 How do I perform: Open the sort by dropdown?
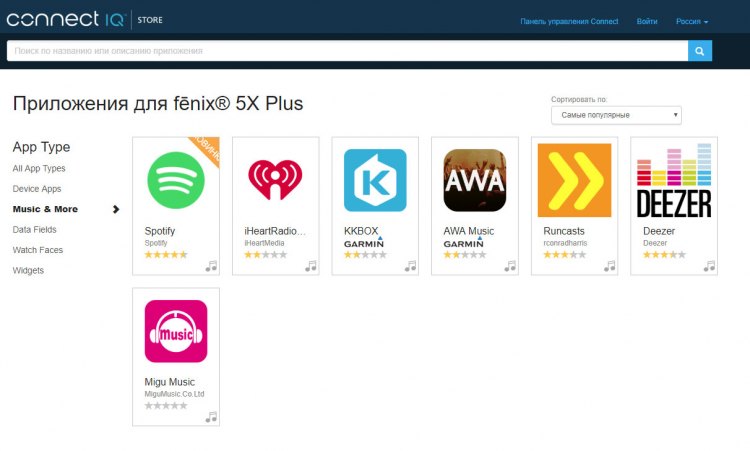(616, 115)
